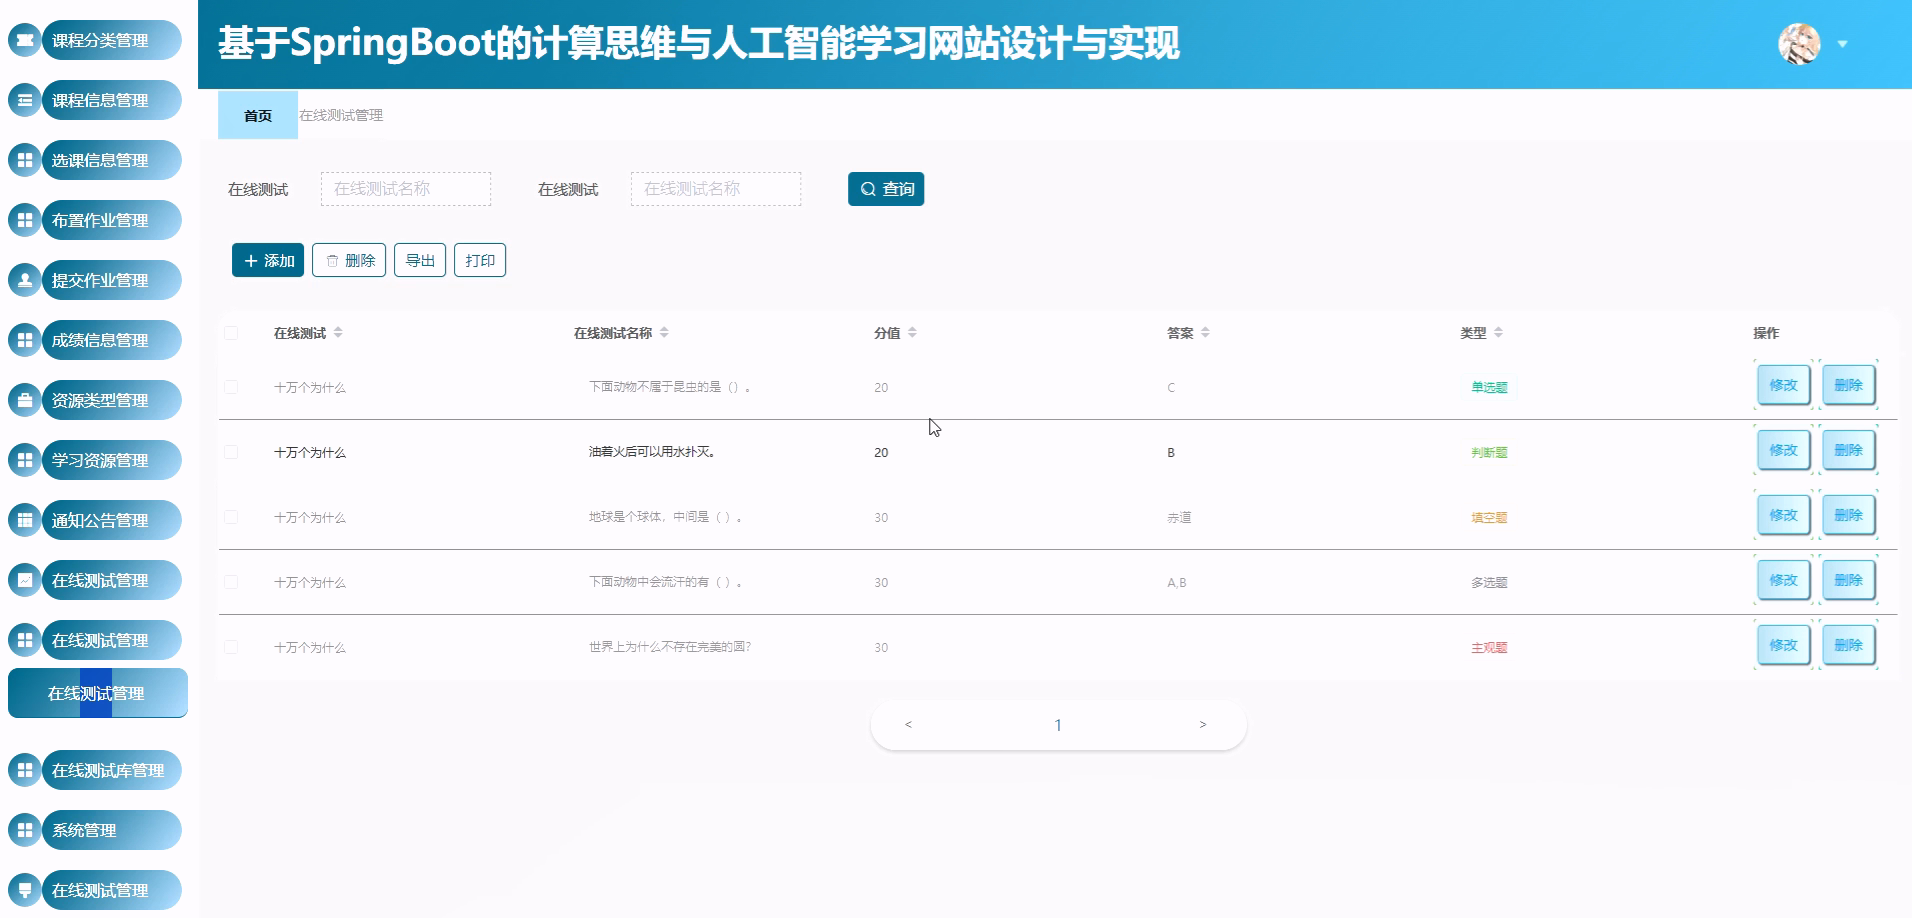Check the row 世界上为什么不存在完美的圆
This screenshot has width=1912, height=918.
pyautogui.click(x=231, y=647)
